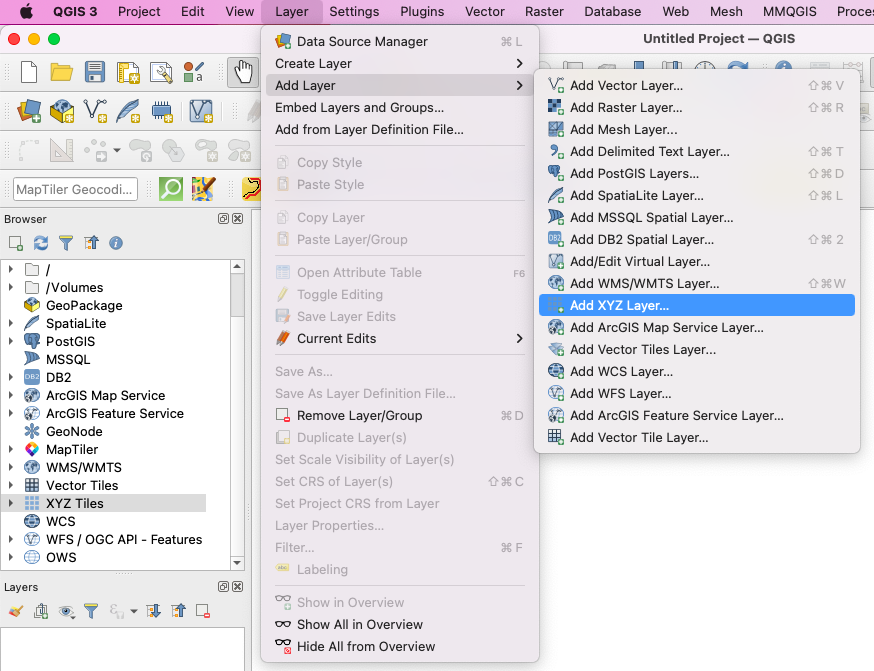The height and width of the screenshot is (671, 874).
Task: Click the Refresh icon in Browser panel
Action: coord(41,243)
